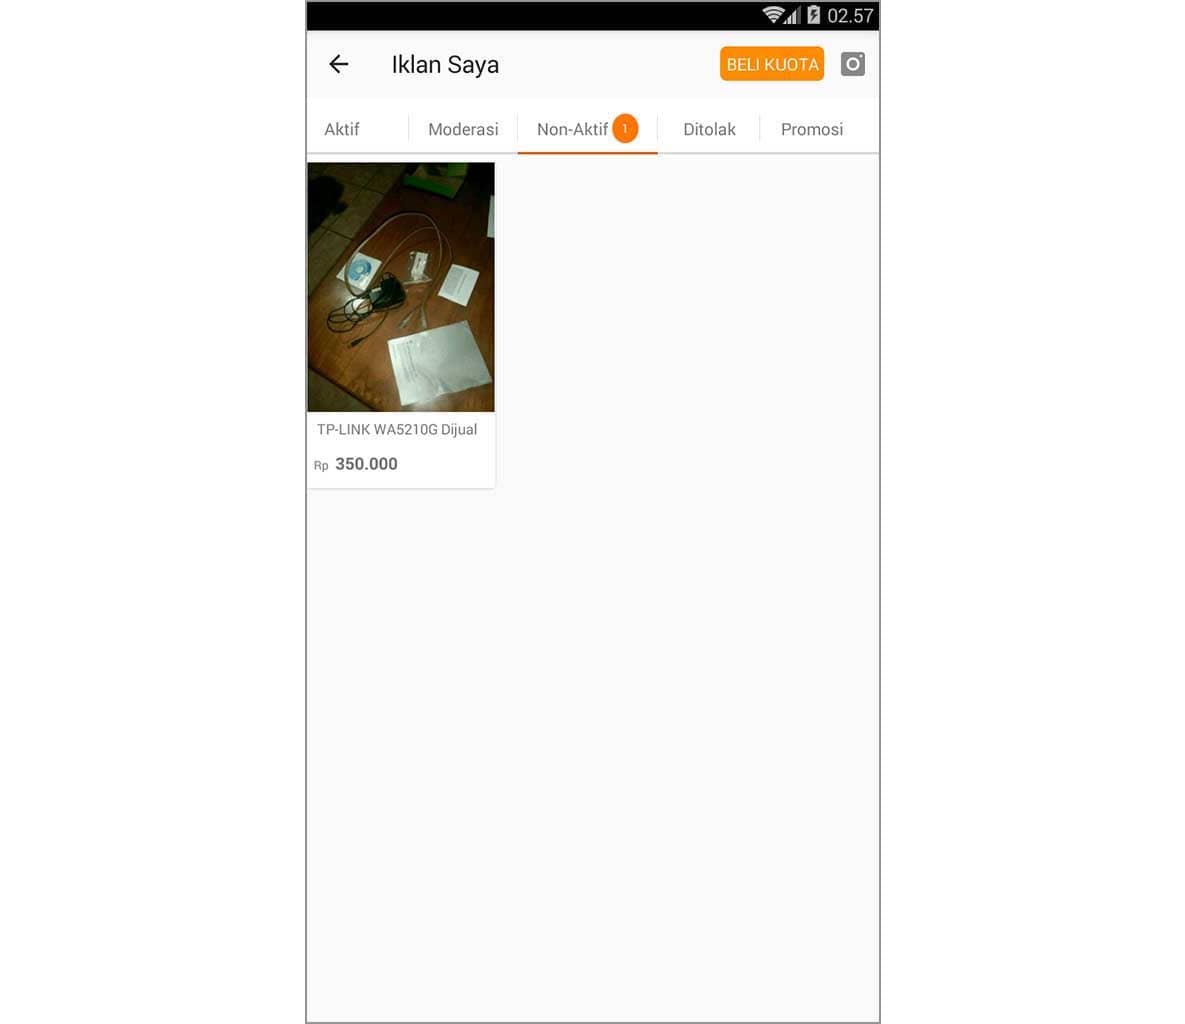Tap the Rp currency label
The width and height of the screenshot is (1185, 1024).
321,466
